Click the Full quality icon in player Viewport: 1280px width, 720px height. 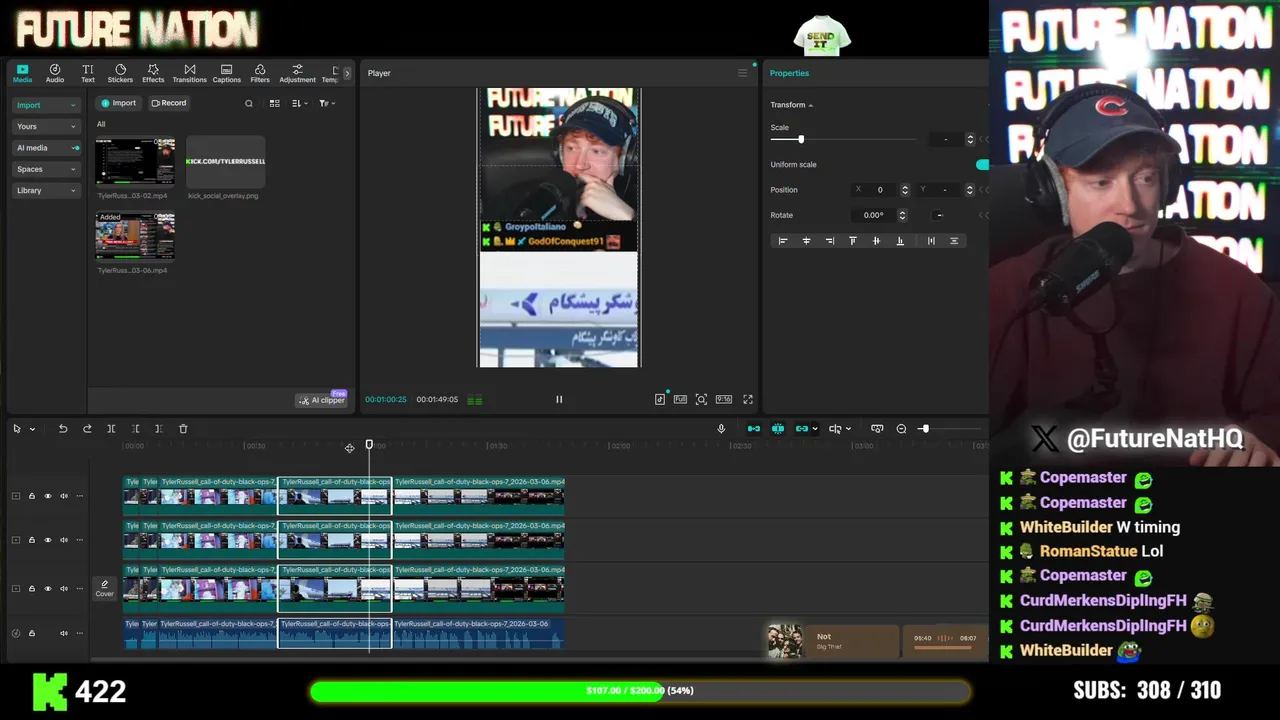680,399
